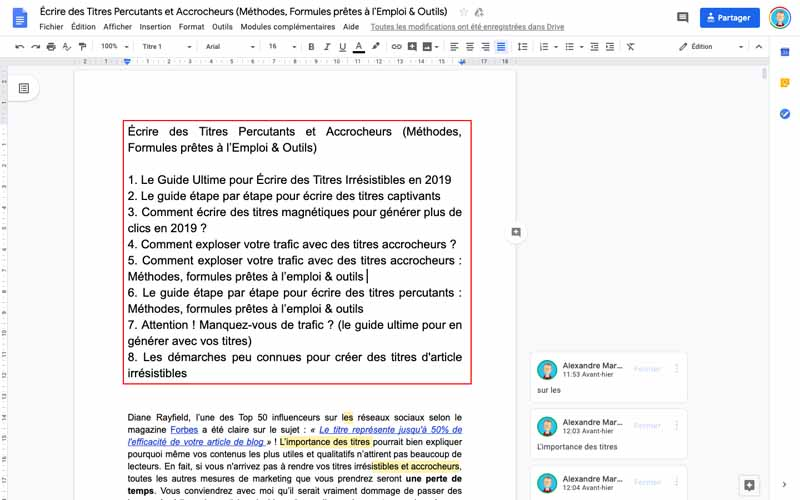Select justify alignment
This screenshot has height=500, width=800.
pos(501,46)
